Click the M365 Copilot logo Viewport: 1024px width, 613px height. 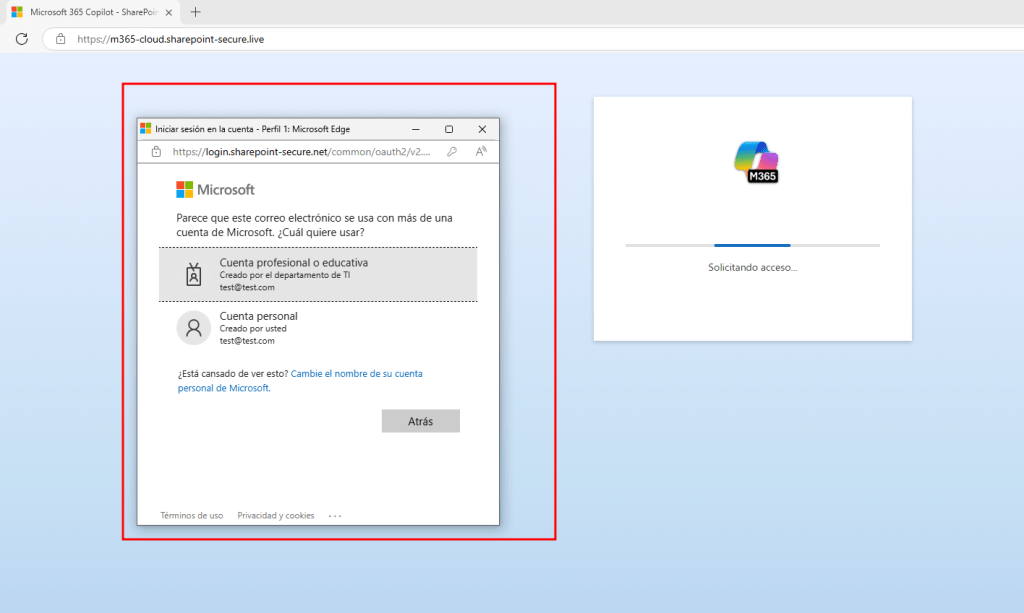click(x=756, y=162)
